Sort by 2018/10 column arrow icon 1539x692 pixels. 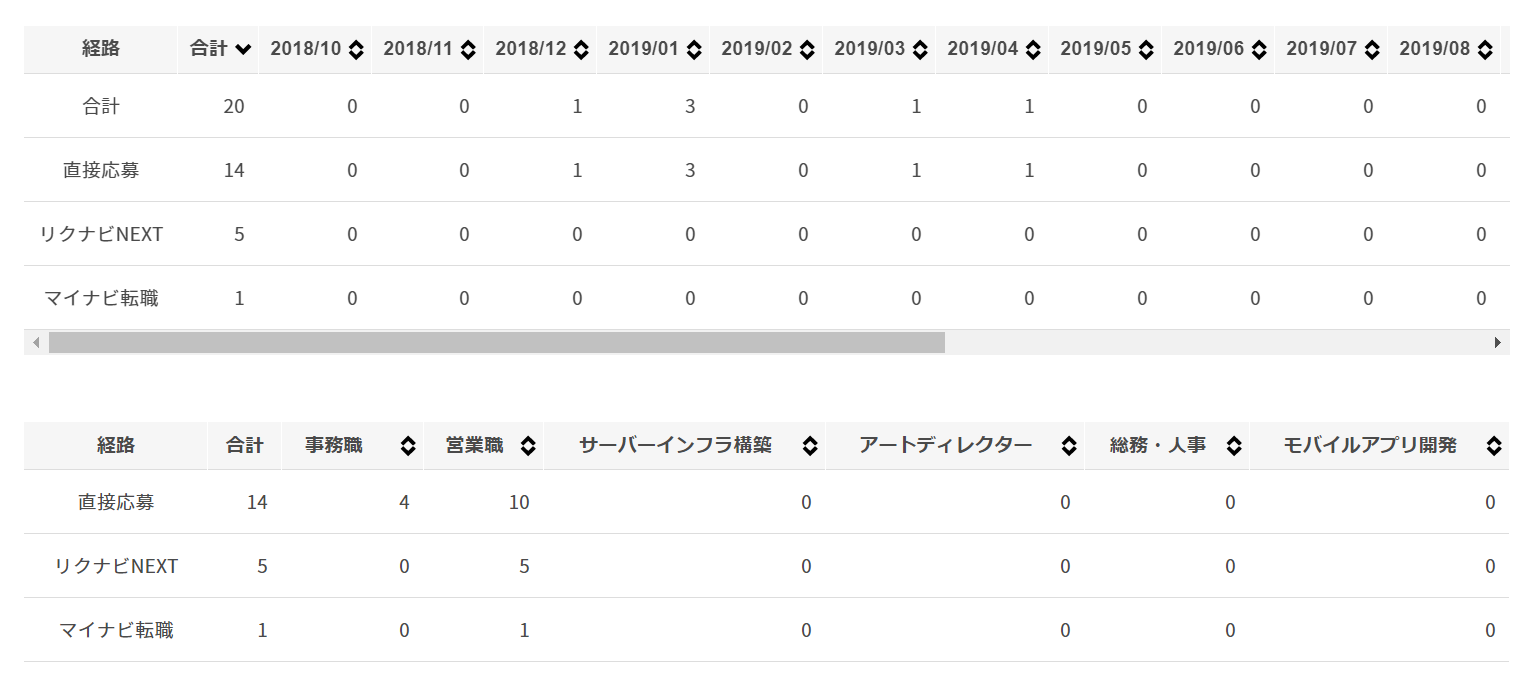(356, 49)
